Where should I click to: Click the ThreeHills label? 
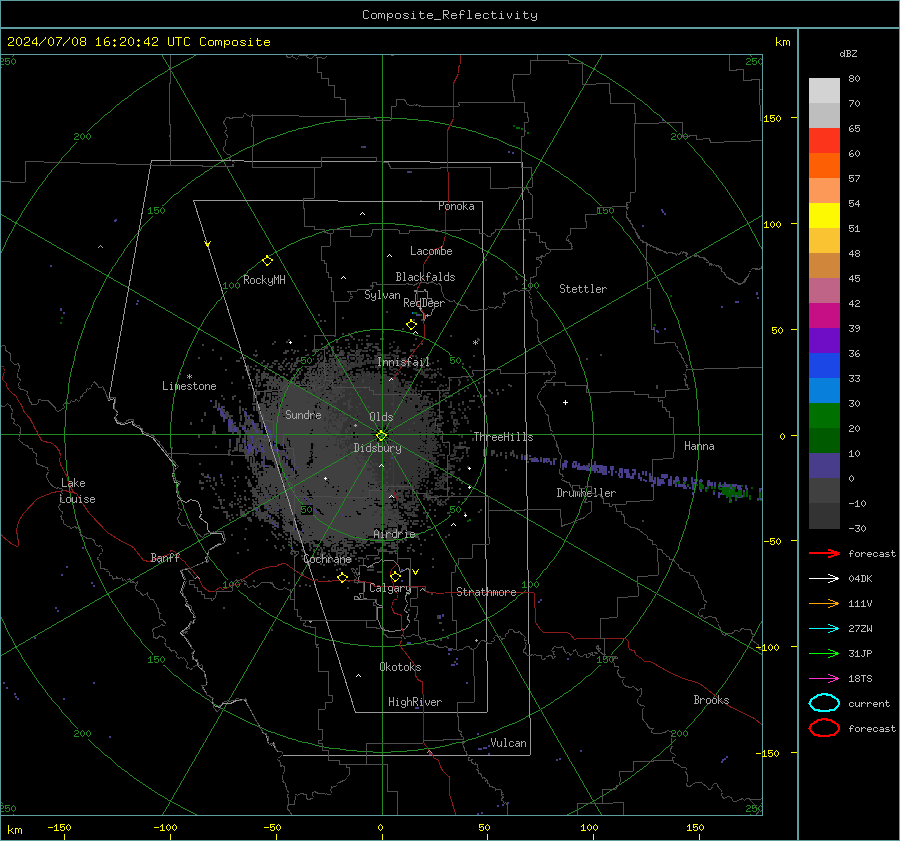[503, 437]
